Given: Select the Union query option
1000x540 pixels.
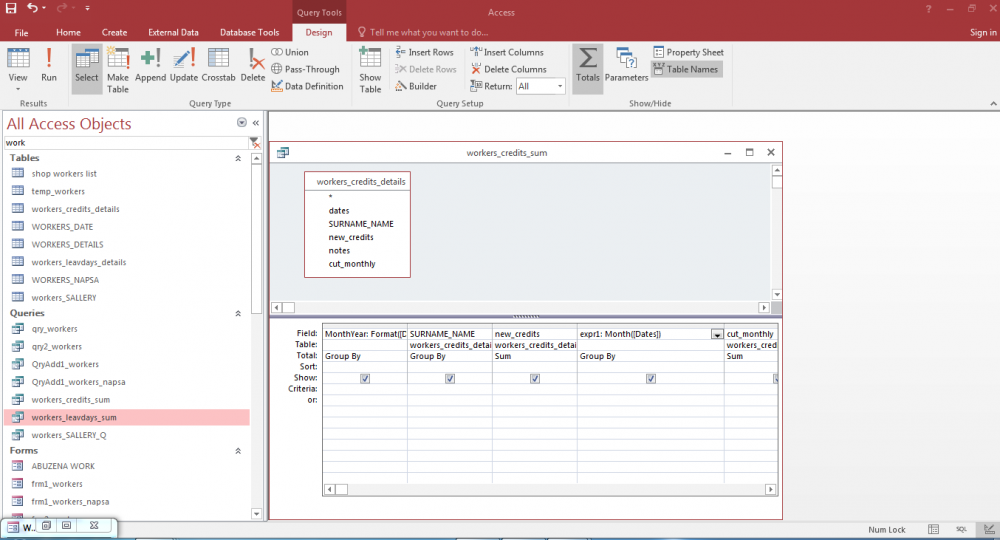Looking at the screenshot, I should pos(290,52).
